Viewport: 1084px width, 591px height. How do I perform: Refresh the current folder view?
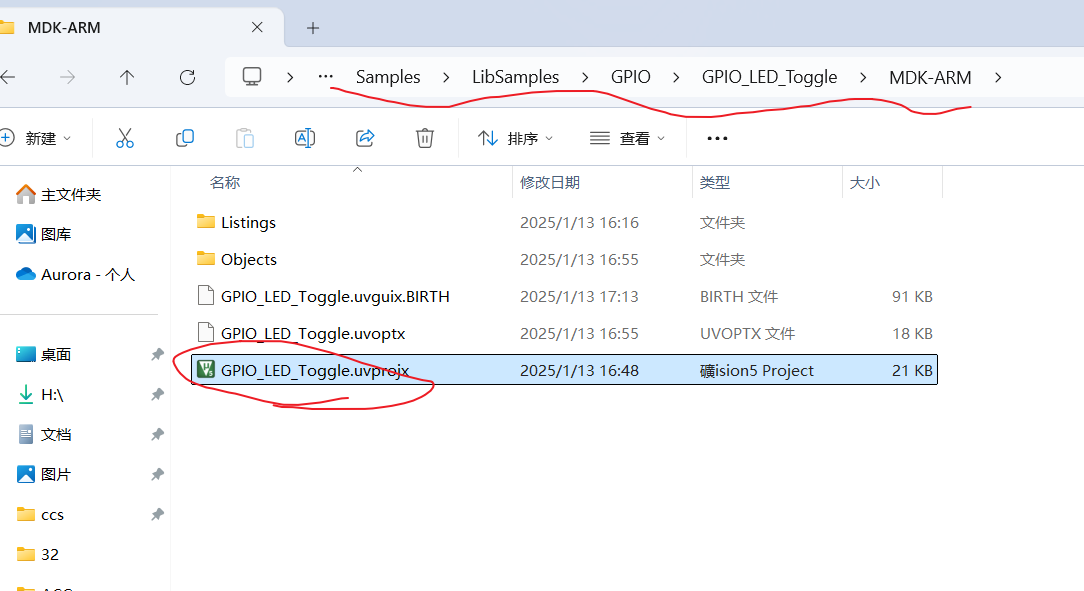click(x=187, y=77)
